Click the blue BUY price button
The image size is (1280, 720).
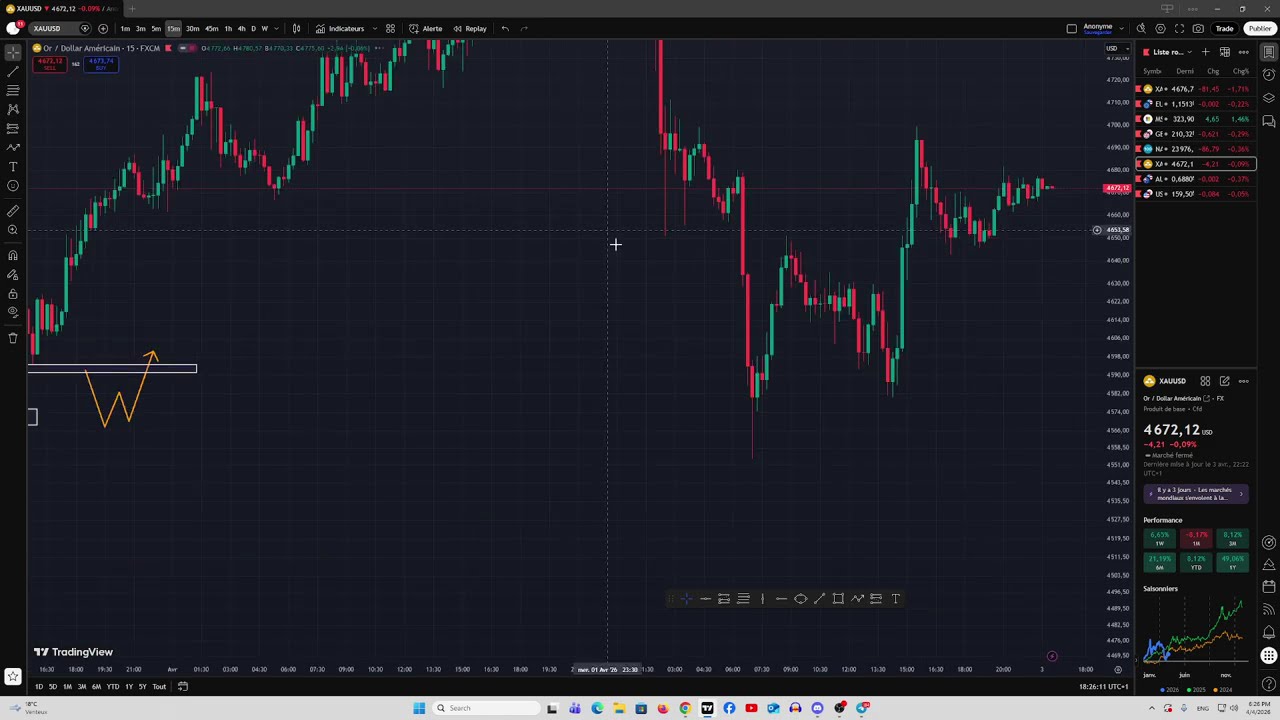pyautogui.click(x=101, y=64)
